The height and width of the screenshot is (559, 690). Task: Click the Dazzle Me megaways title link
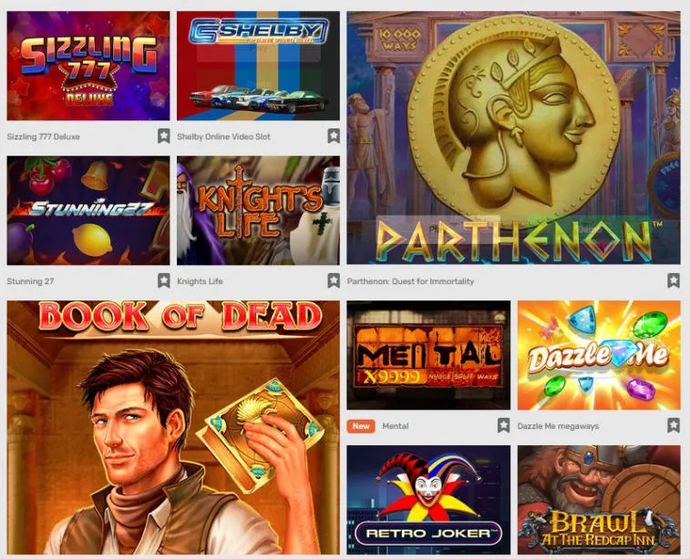pos(558,426)
